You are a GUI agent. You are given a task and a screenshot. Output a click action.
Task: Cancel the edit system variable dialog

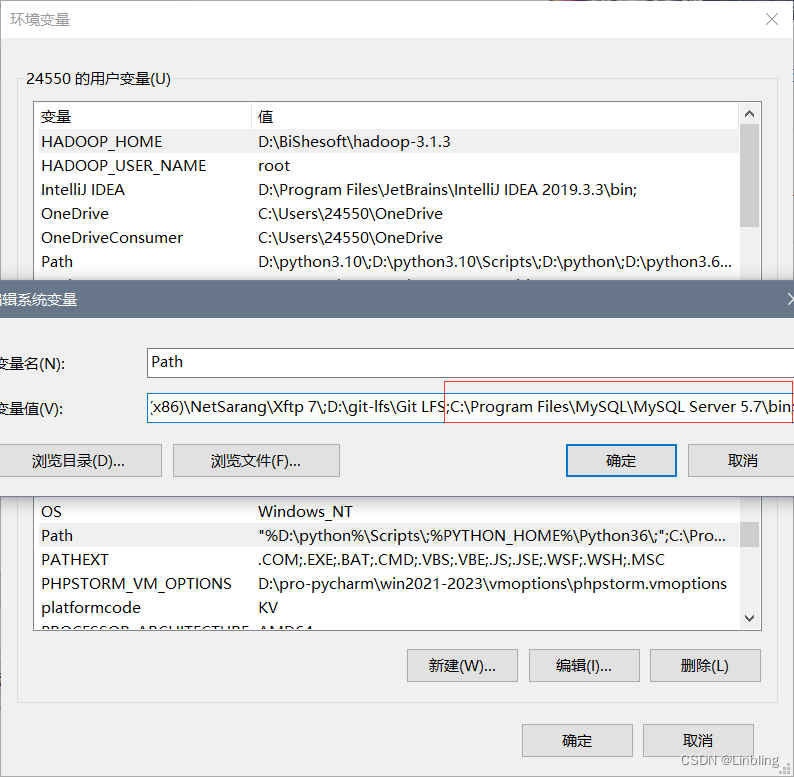[741, 460]
